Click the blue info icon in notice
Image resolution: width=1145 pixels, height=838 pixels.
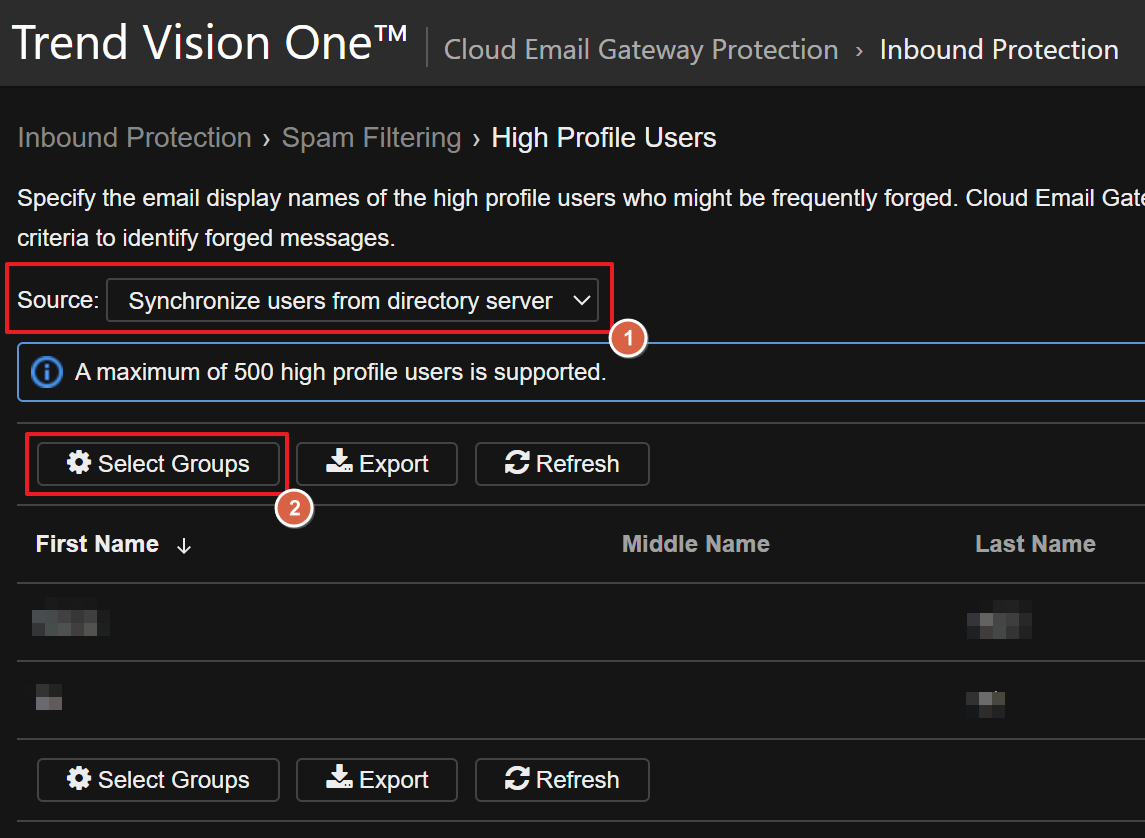tap(47, 372)
